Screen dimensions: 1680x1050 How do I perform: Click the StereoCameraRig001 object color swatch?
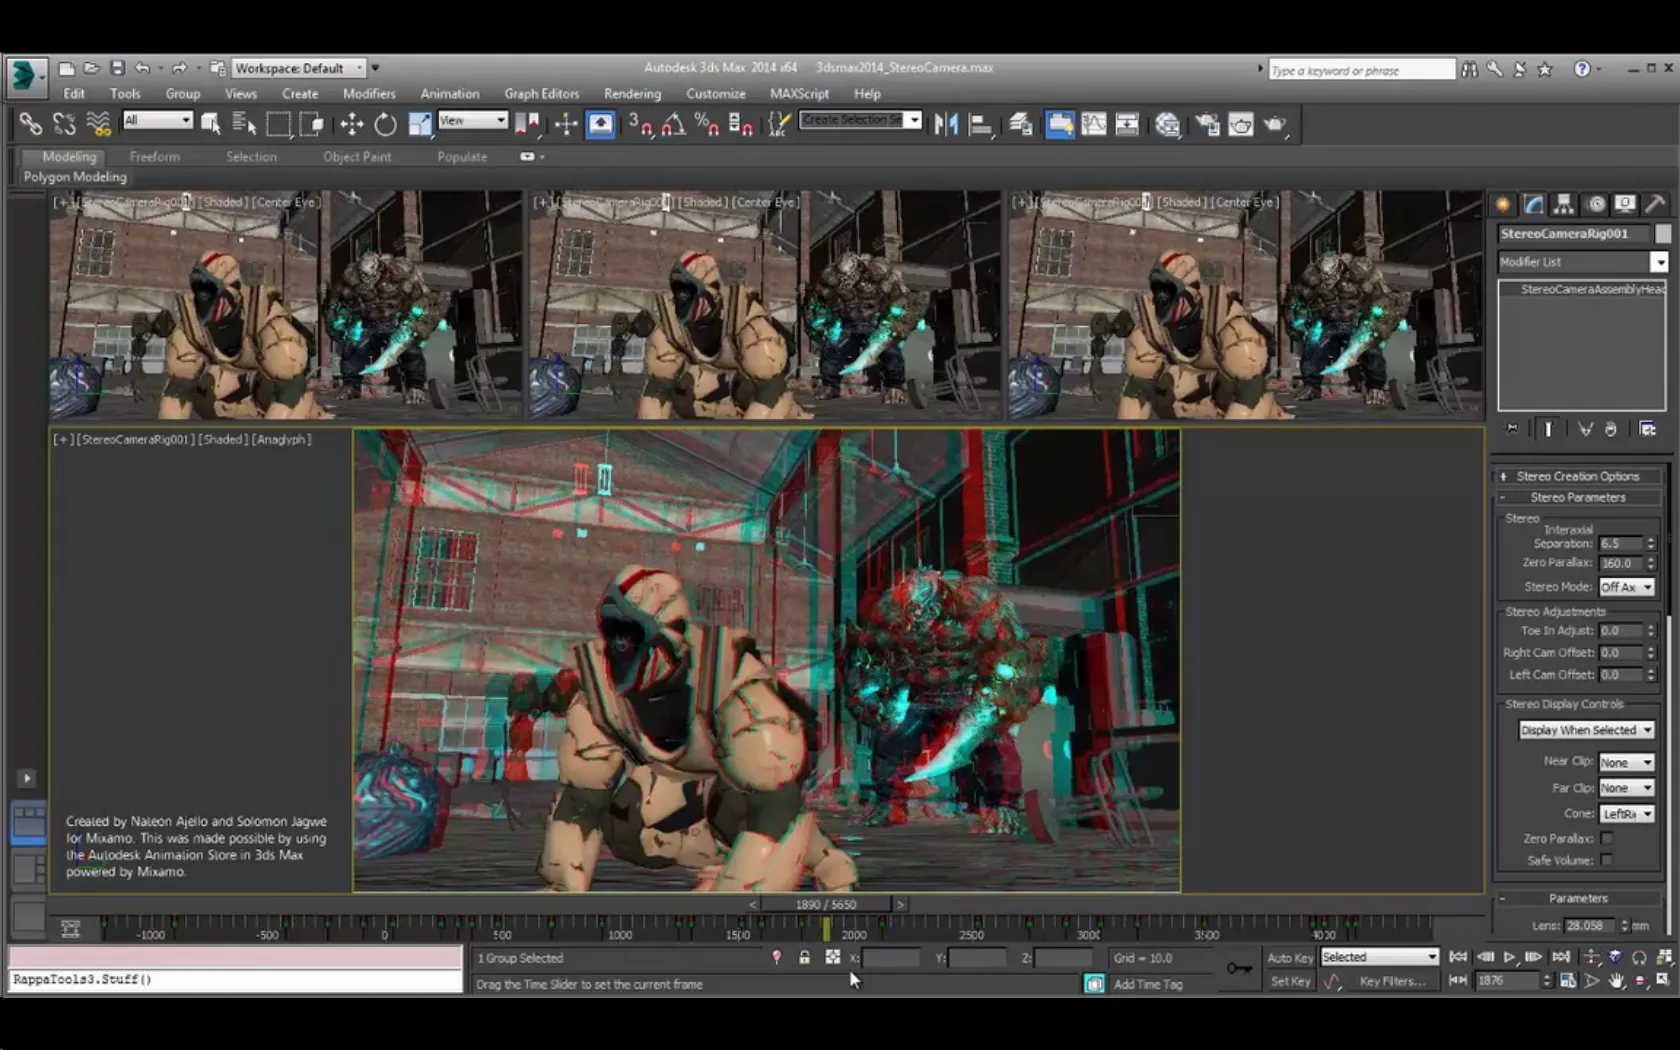click(1663, 233)
